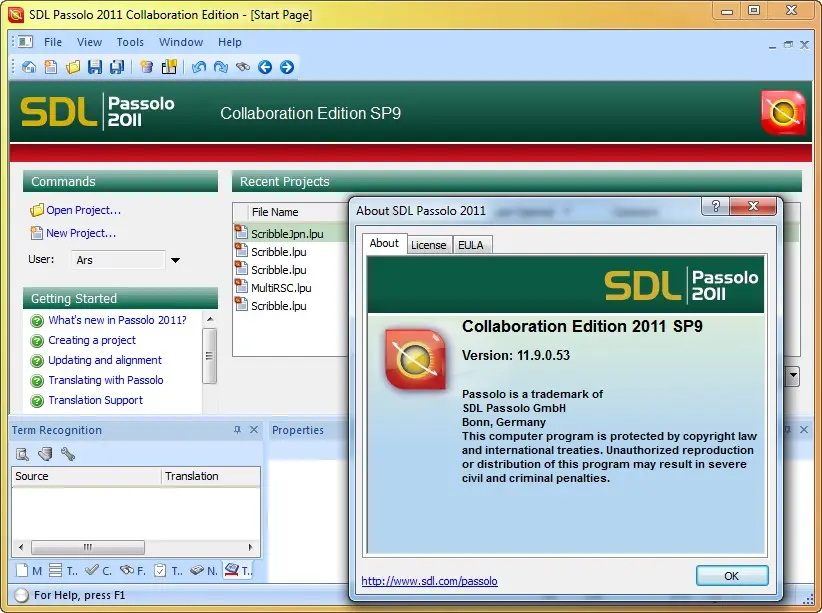Click the Save All double-floppy toolbar icon
Viewport: 822px width, 613px height.
117,67
